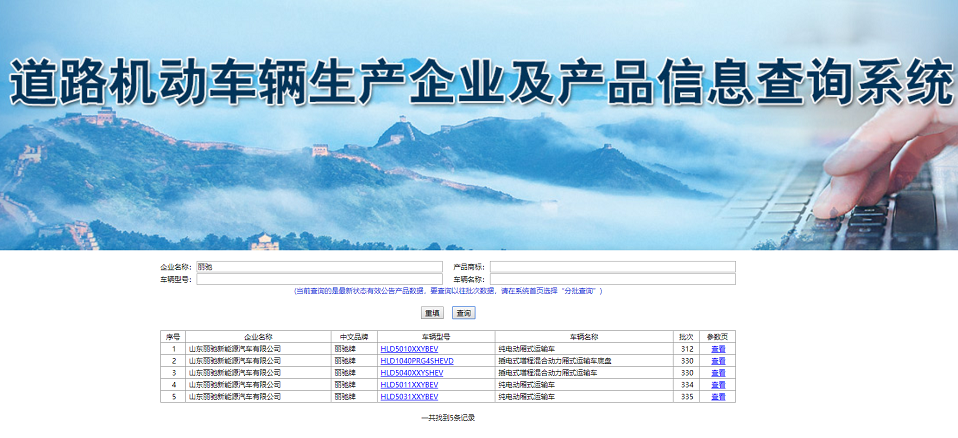Screen dimensions: 958x438
Task: Click batch number 312 cell
Action: [x=687, y=349]
